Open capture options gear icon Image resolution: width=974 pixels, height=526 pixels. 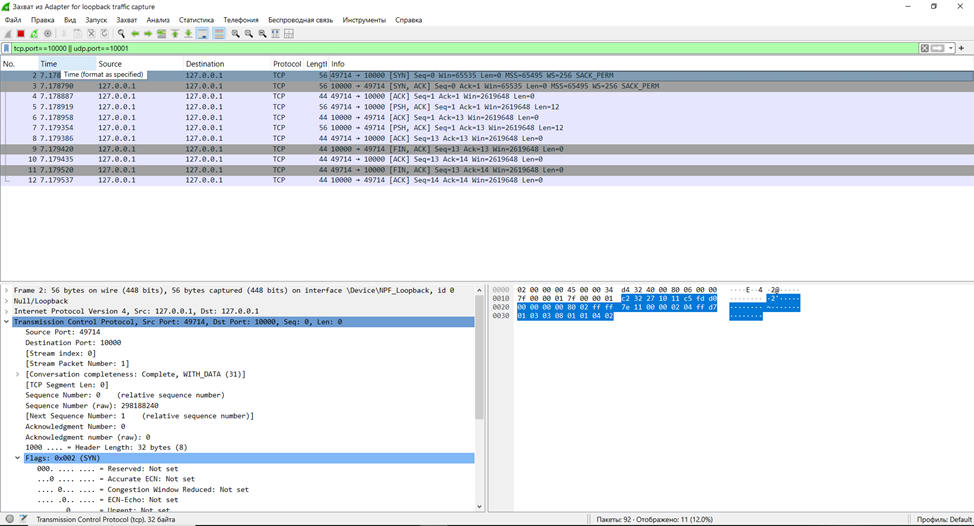(x=47, y=33)
